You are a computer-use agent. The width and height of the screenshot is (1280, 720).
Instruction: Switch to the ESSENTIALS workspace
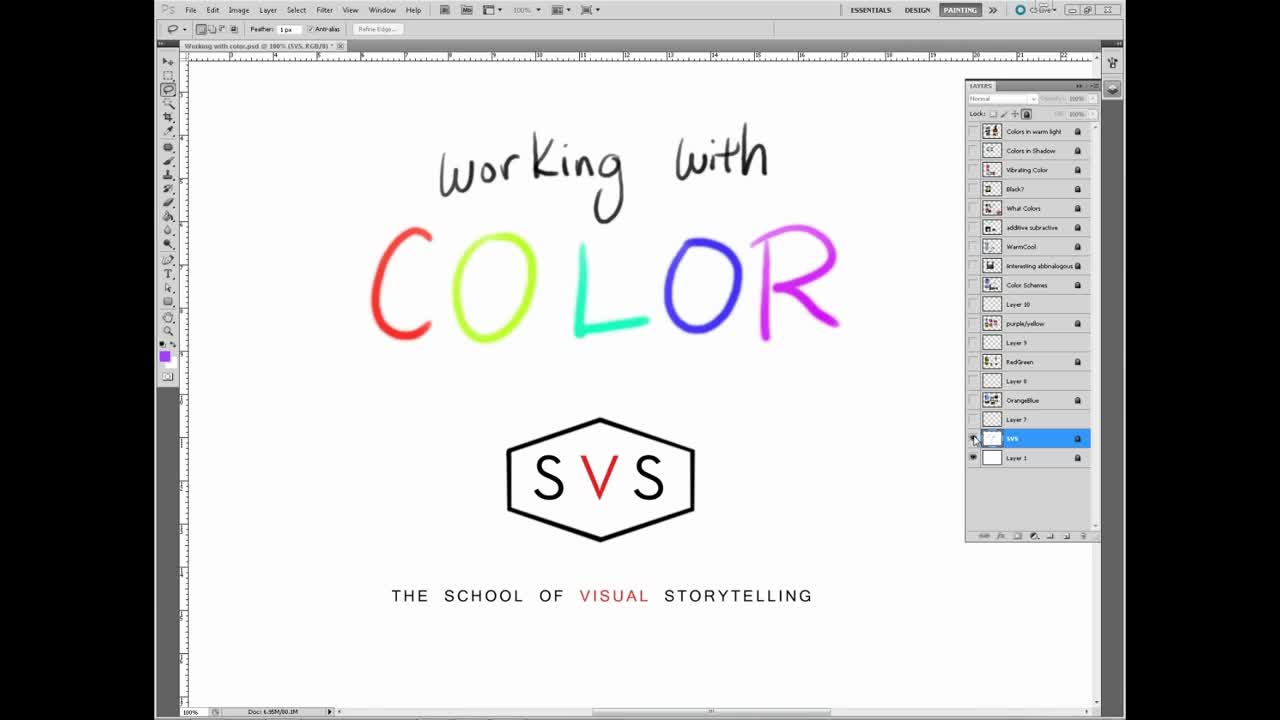[x=871, y=10]
